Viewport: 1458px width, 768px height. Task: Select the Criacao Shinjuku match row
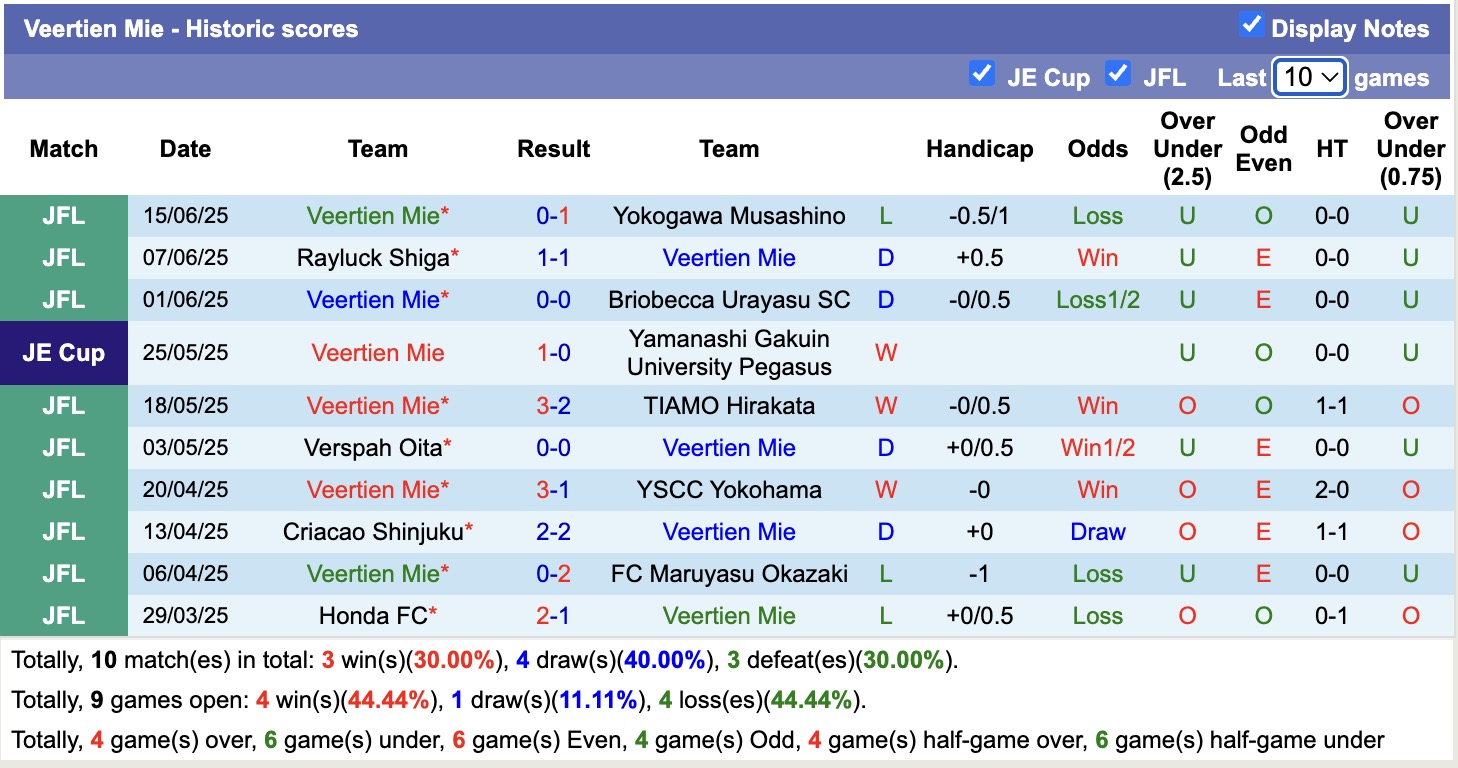376,532
